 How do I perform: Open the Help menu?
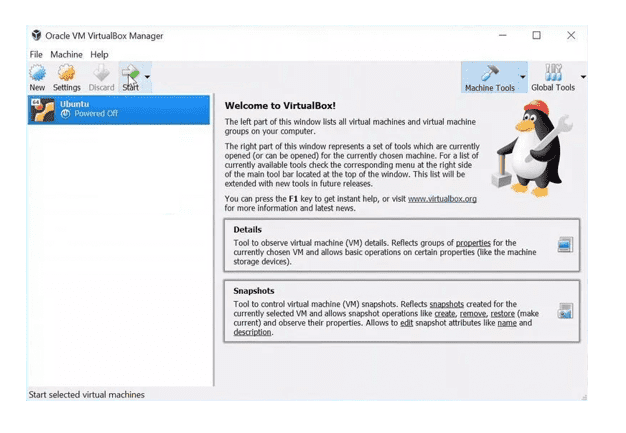(99, 54)
